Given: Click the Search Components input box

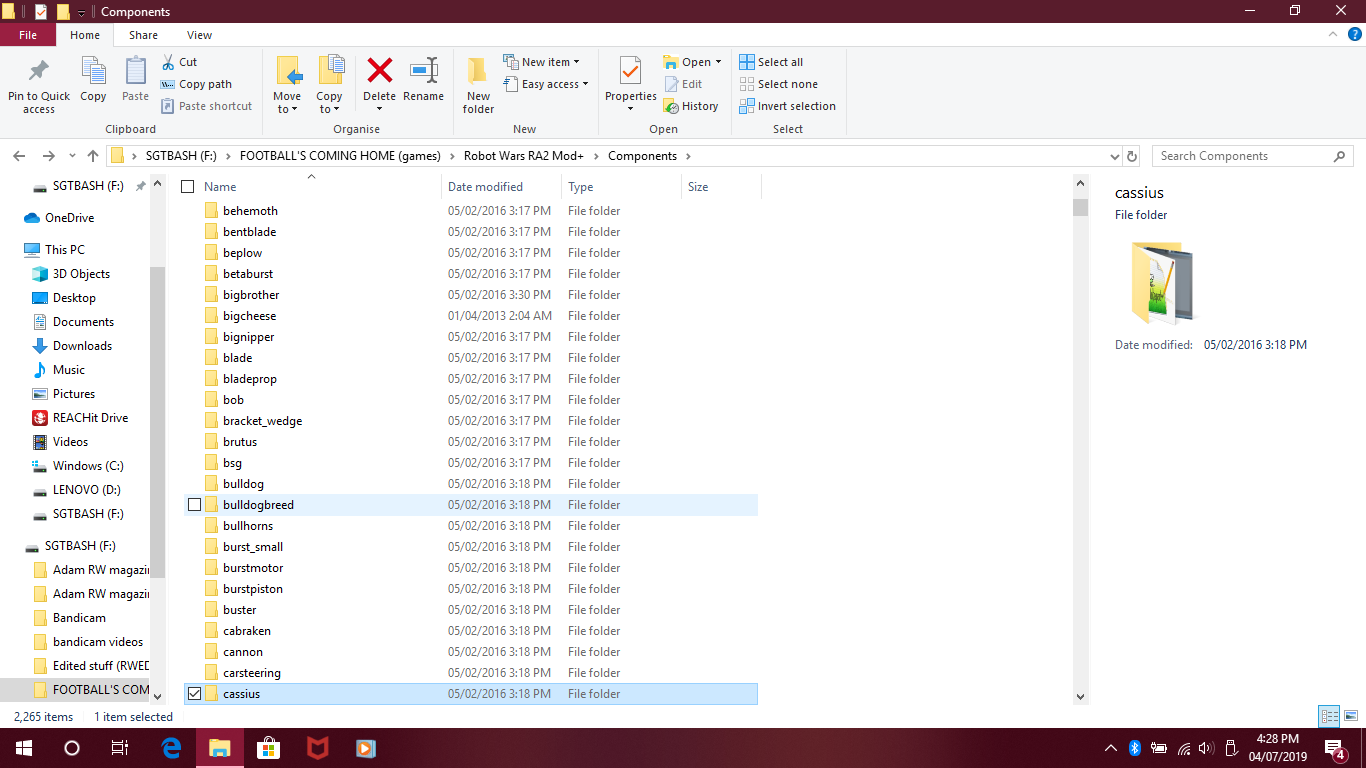Looking at the screenshot, I should point(1244,156).
